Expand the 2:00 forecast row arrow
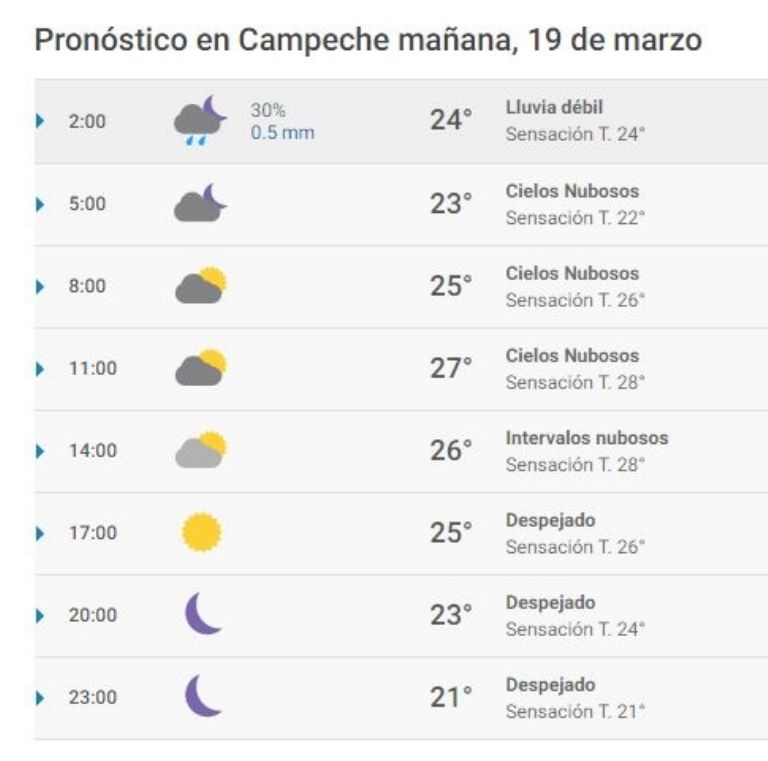 (40, 121)
